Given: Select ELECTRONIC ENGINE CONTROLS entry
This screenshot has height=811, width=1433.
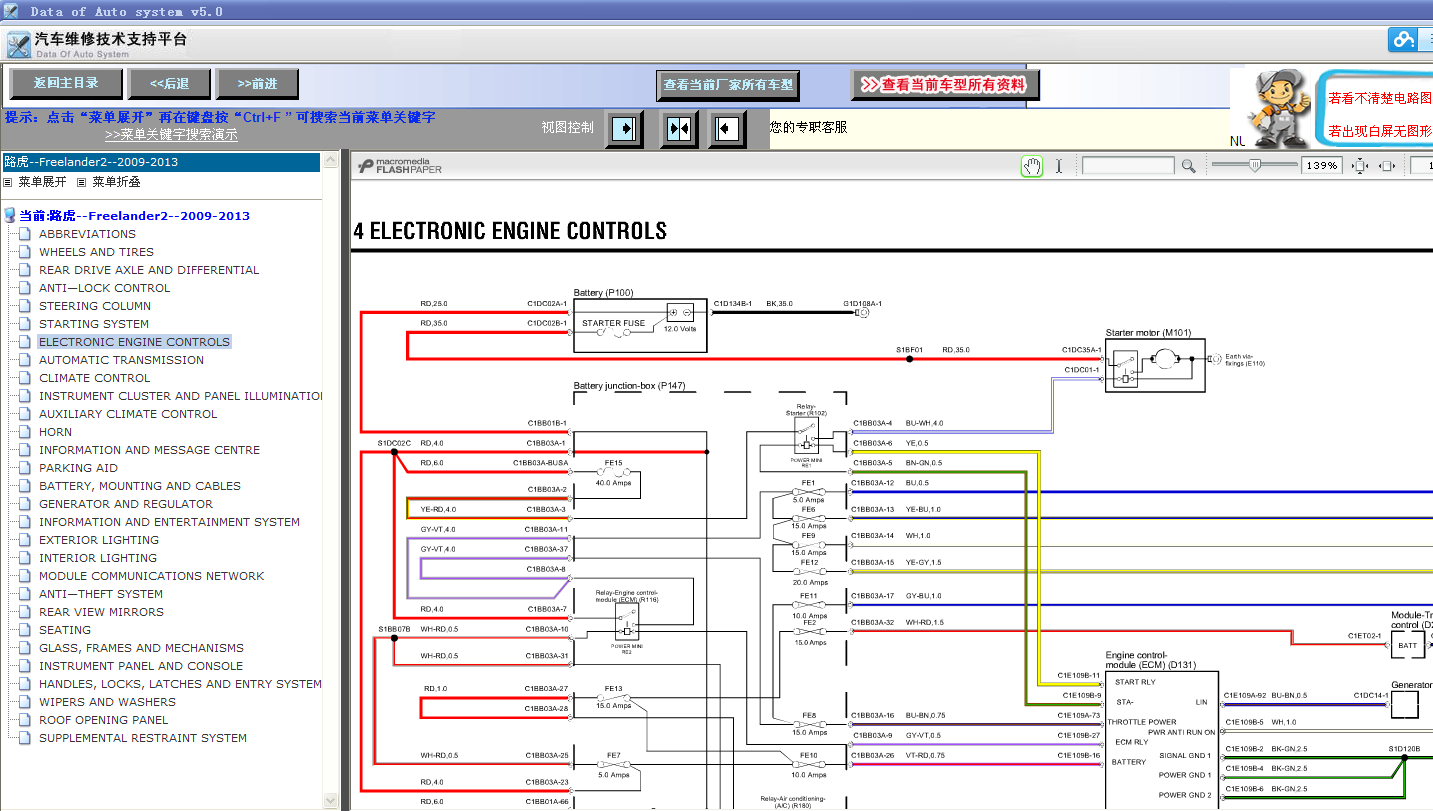Looking at the screenshot, I should pos(135,342).
